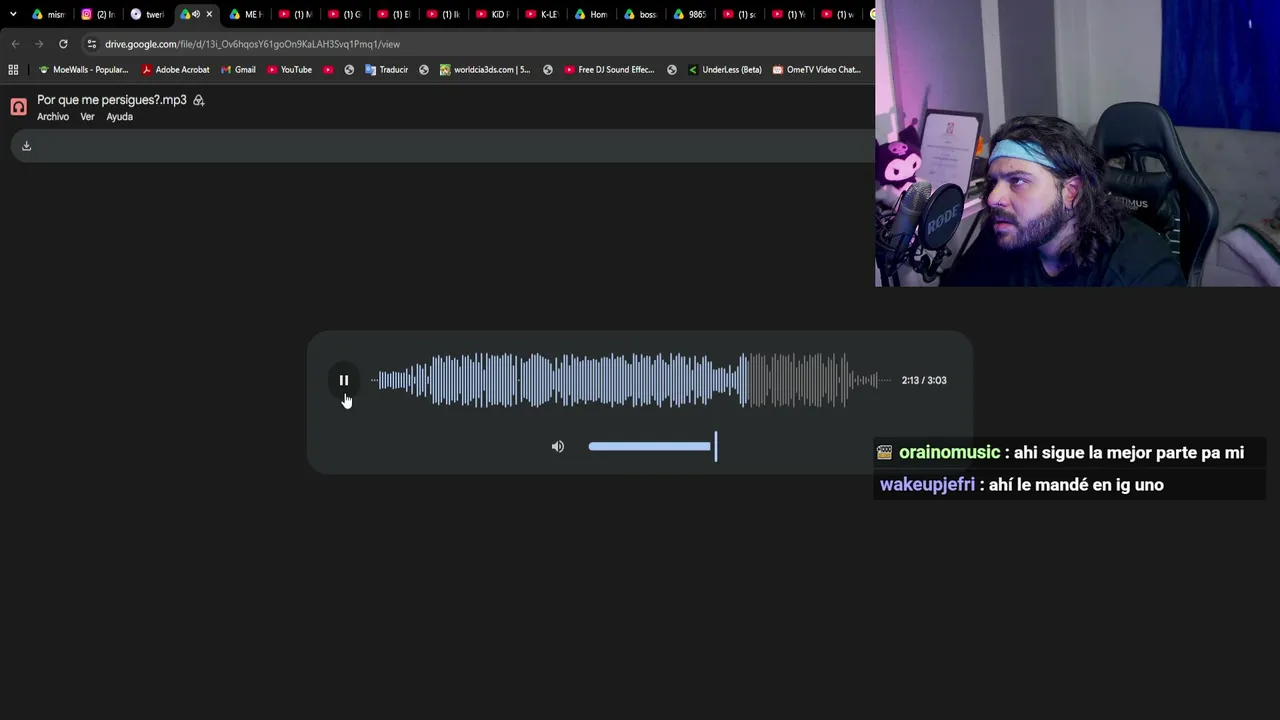1280x720 pixels.
Task: Seek within the audio waveform
Action: 631,380
